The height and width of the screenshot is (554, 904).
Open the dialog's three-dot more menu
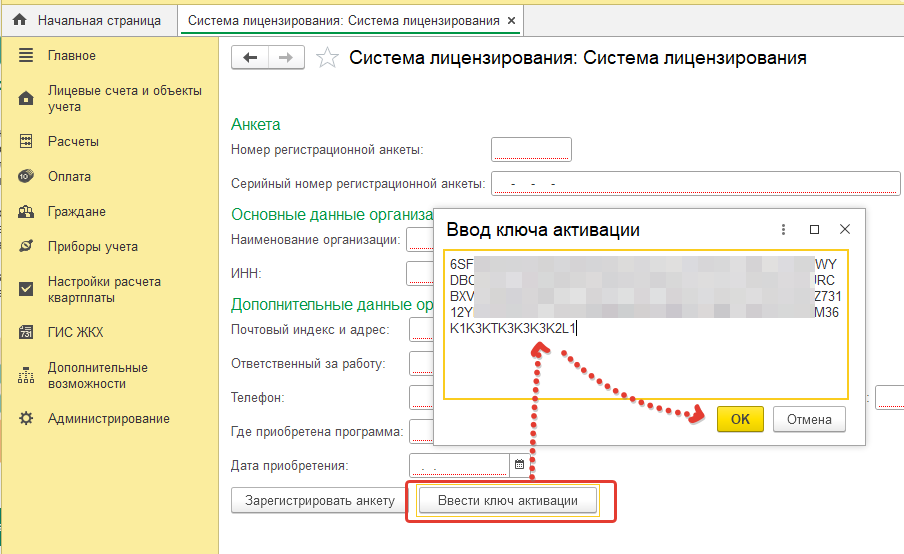pyautogui.click(x=783, y=229)
